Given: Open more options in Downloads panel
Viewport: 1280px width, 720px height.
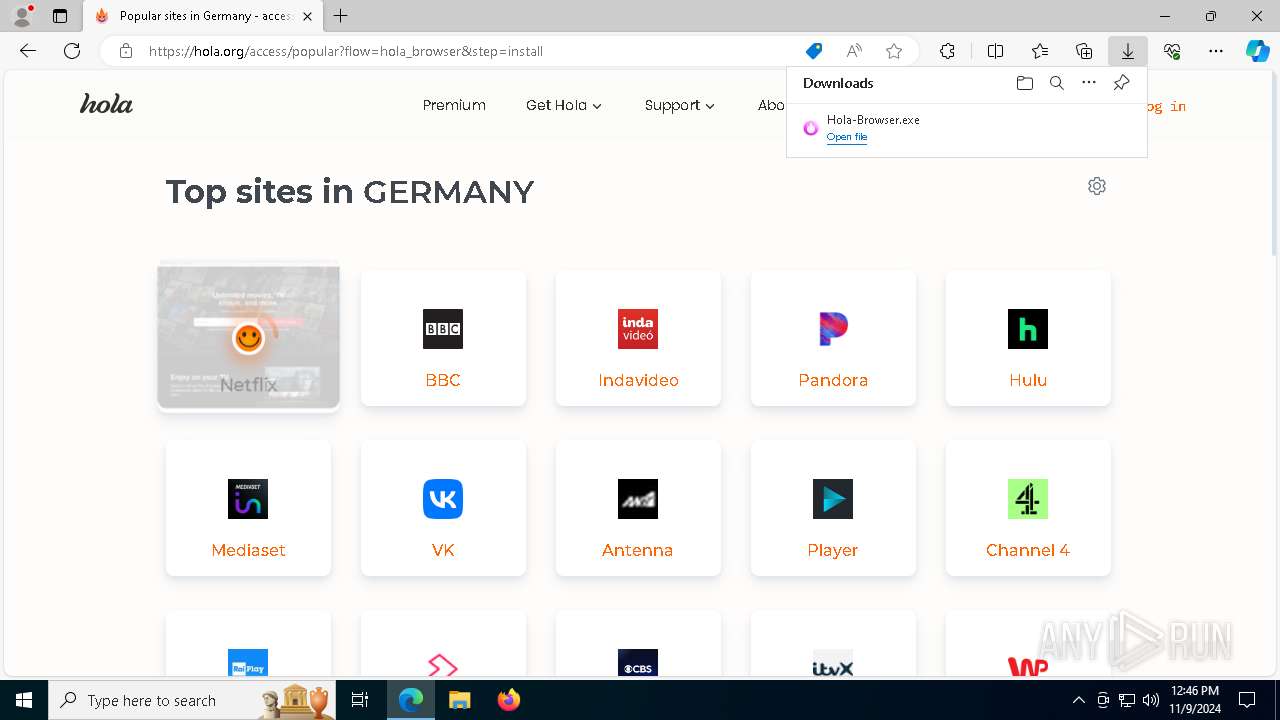Looking at the screenshot, I should [x=1089, y=83].
